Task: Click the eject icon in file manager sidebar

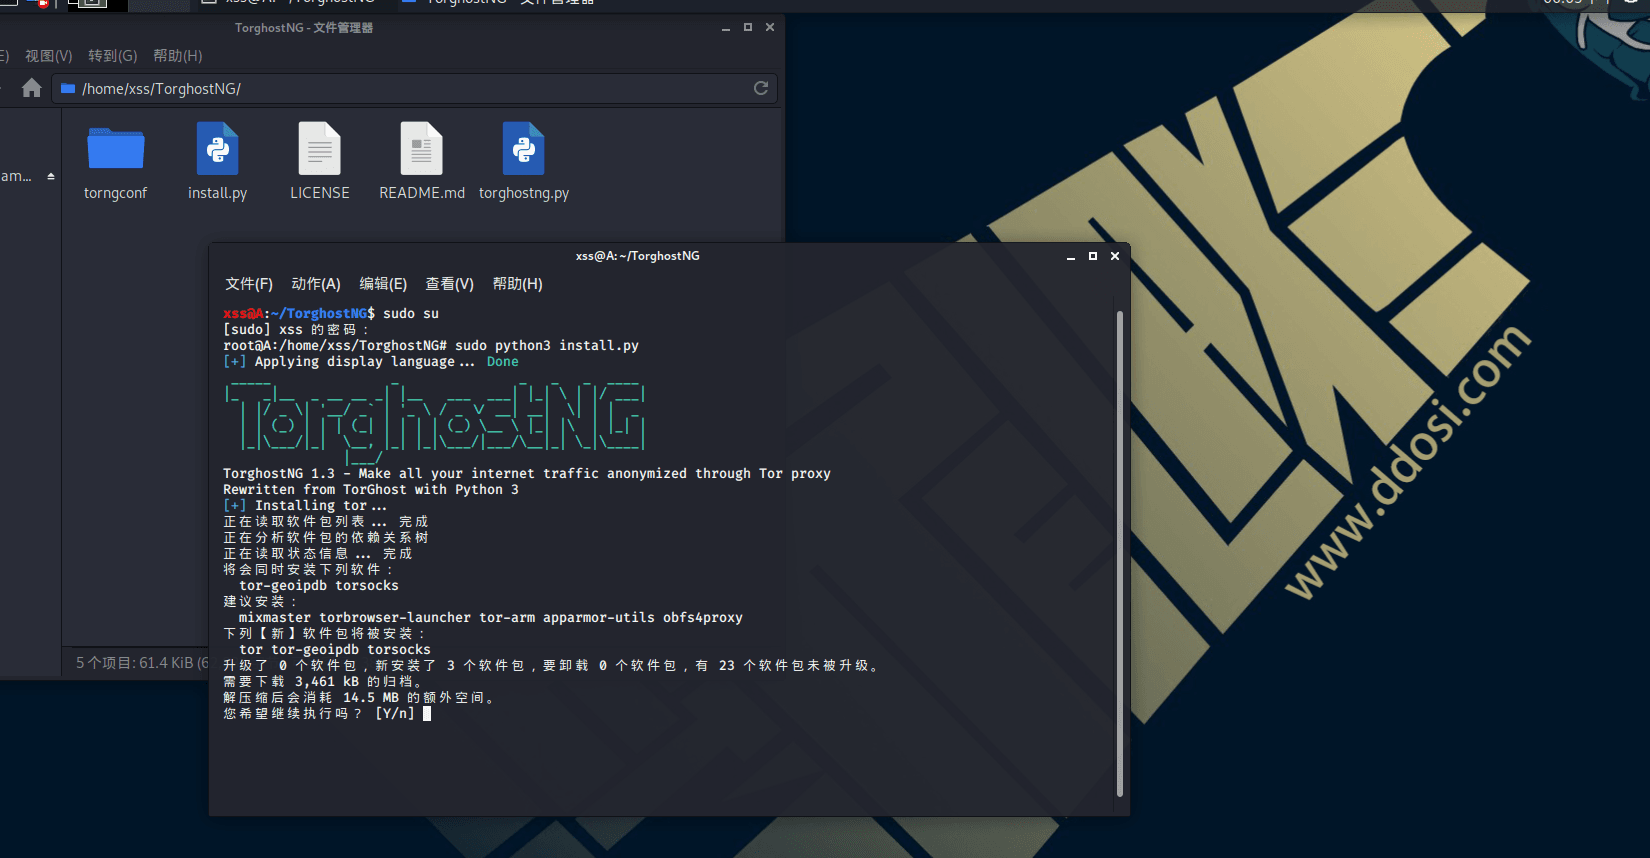Action: click(51, 176)
